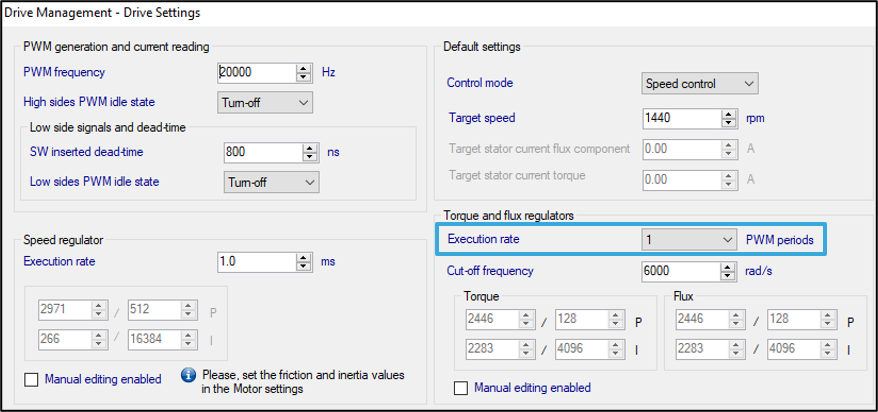Screen dimensions: 878x412
Task: Click Torque P gain 2446 field
Action: pos(493,320)
